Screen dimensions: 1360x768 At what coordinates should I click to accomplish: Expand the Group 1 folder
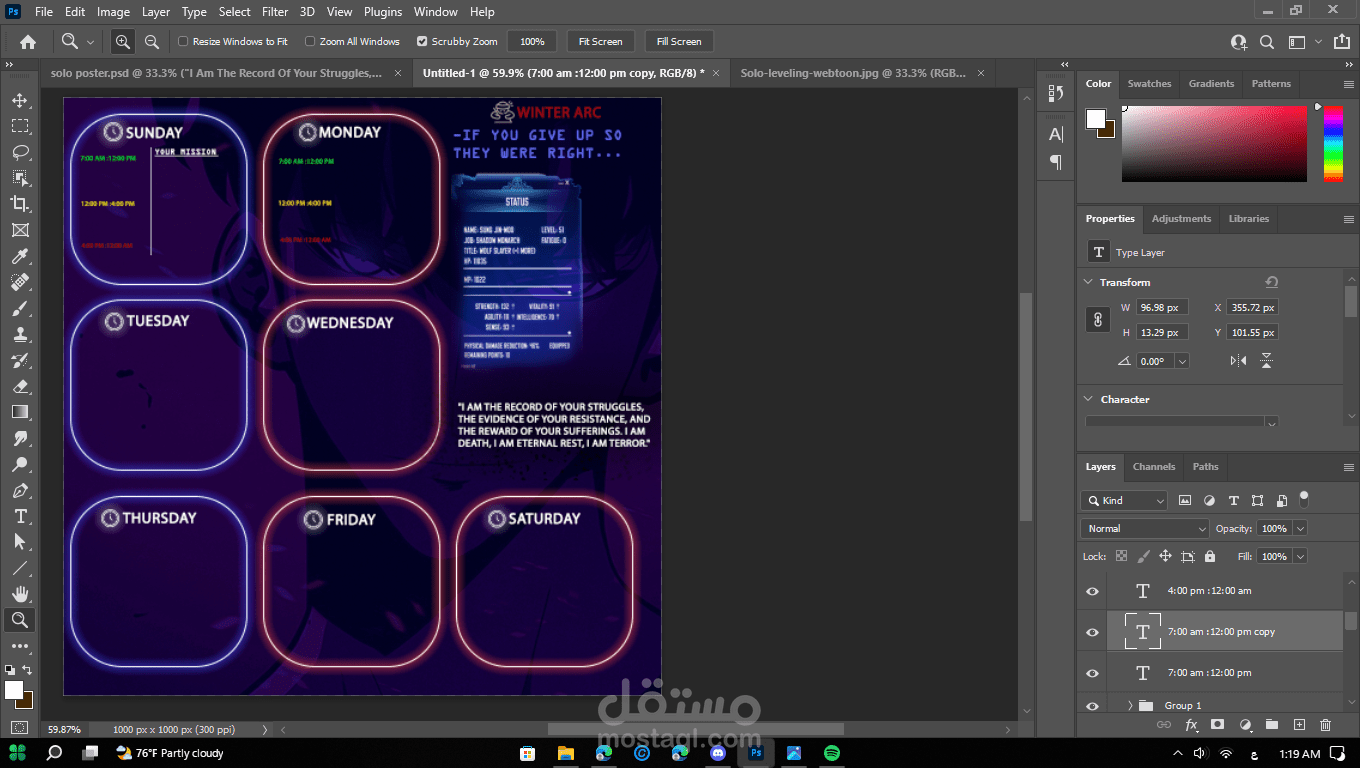pos(1130,706)
